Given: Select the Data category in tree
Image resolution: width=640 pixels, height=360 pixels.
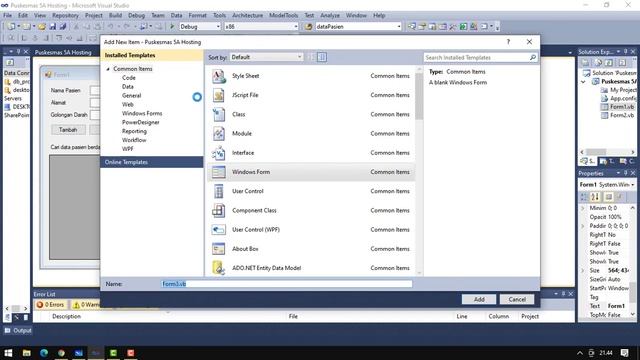Looking at the screenshot, I should pyautogui.click(x=128, y=87).
